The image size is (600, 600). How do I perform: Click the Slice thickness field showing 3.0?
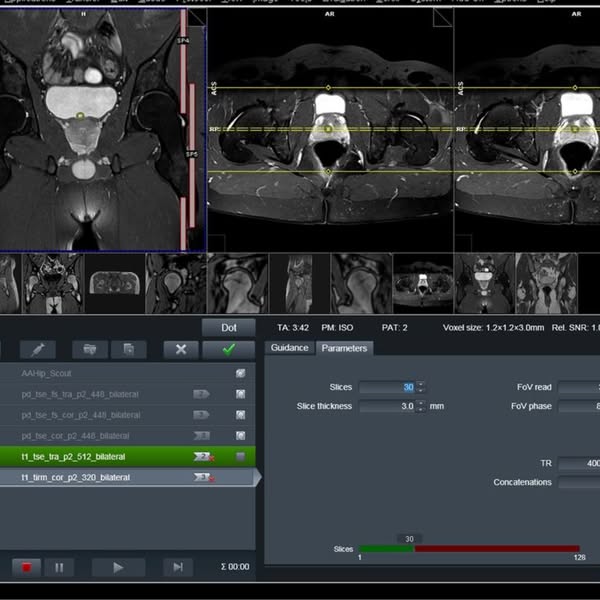[x=388, y=406]
